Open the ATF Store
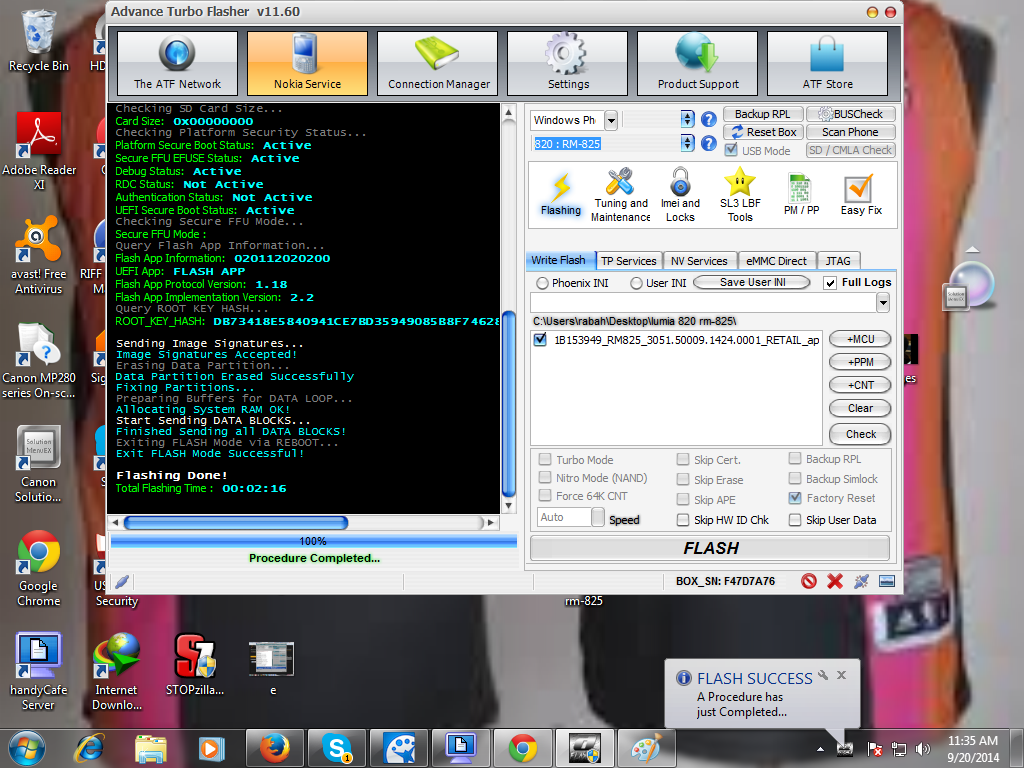Screen dimensions: 1024x768 coord(827,63)
